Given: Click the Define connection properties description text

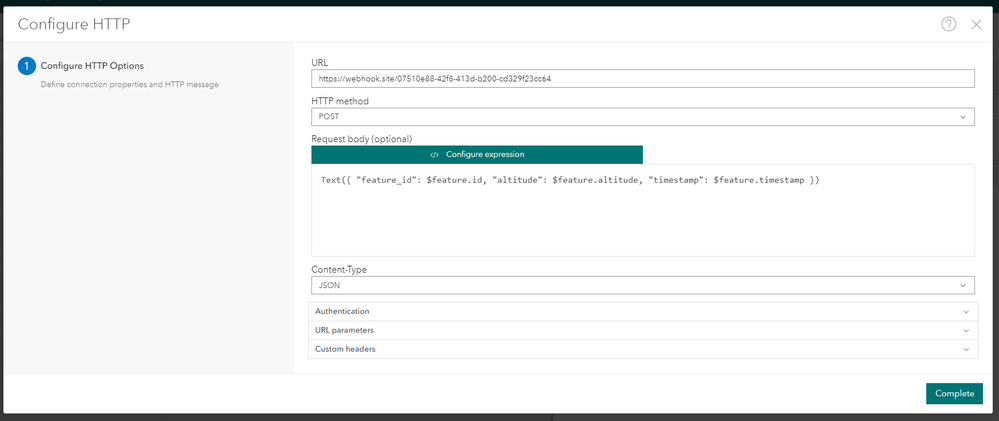Looking at the screenshot, I should pos(129,84).
